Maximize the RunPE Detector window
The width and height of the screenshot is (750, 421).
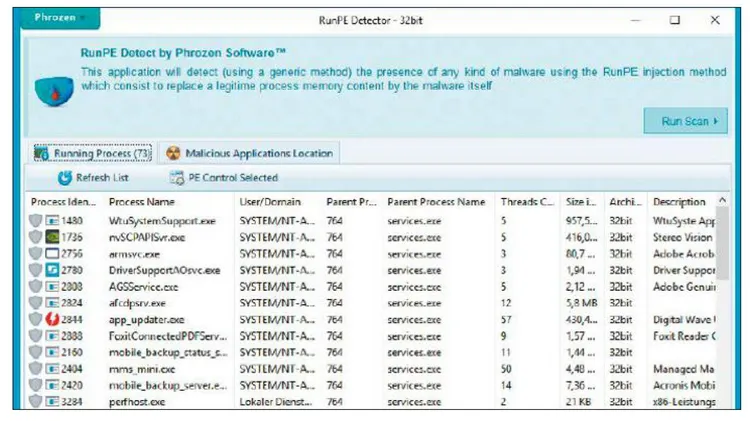point(674,20)
